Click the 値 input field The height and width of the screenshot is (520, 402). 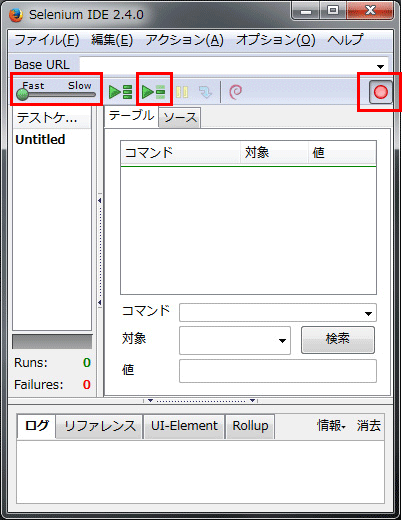click(x=278, y=371)
